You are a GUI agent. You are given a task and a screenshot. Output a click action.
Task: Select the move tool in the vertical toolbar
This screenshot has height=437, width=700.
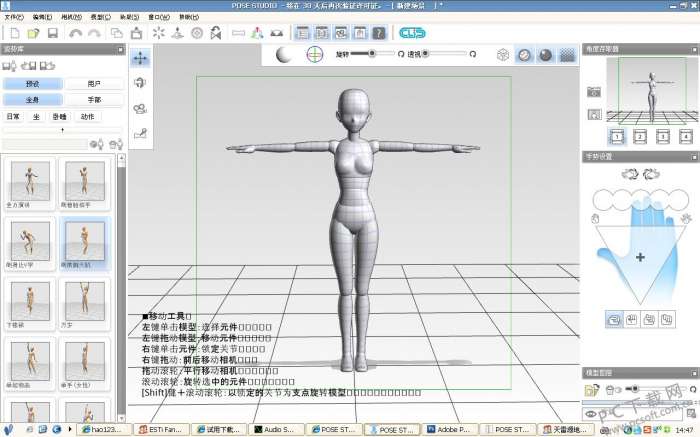(x=141, y=58)
